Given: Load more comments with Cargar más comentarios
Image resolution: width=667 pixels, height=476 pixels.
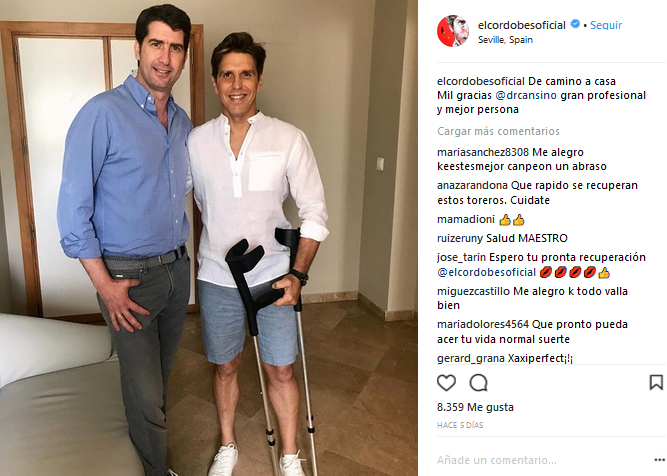Looking at the screenshot, I should (498, 131).
